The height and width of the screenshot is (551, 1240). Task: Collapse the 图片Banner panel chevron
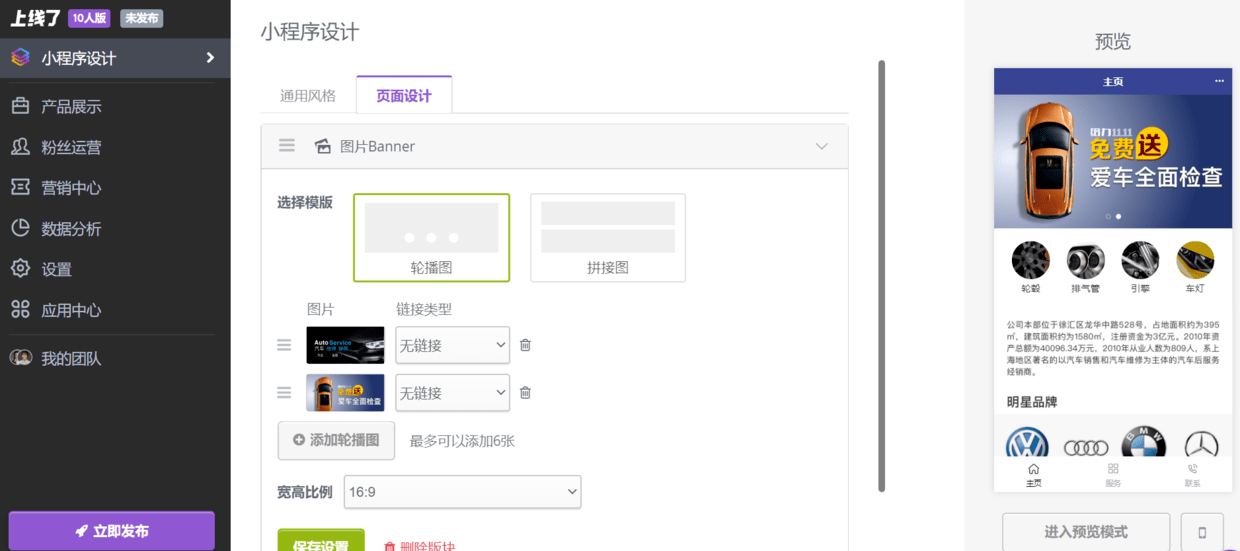[x=821, y=146]
